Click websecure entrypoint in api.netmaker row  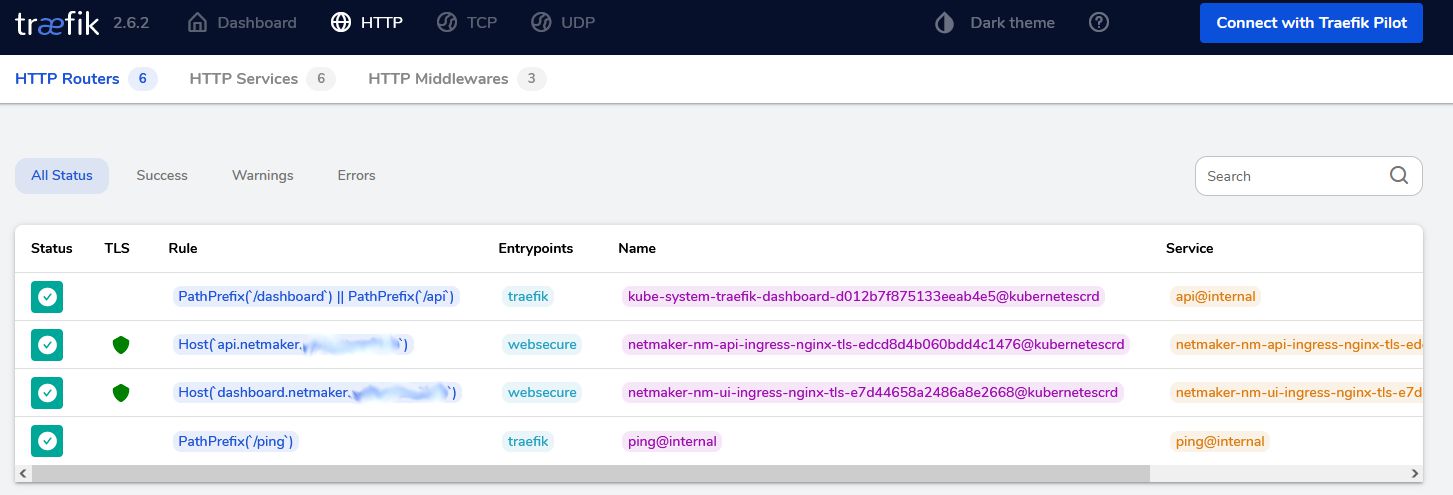542,344
